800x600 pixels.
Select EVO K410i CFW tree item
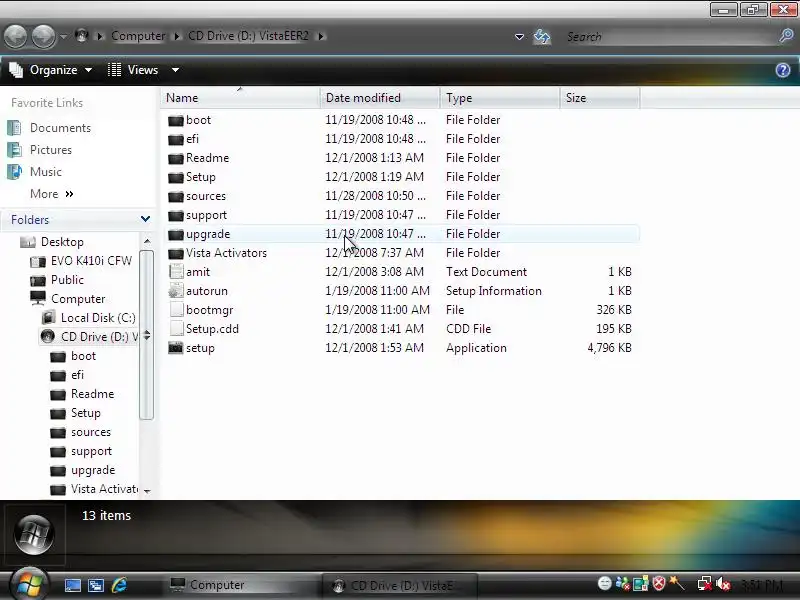pyautogui.click(x=91, y=261)
